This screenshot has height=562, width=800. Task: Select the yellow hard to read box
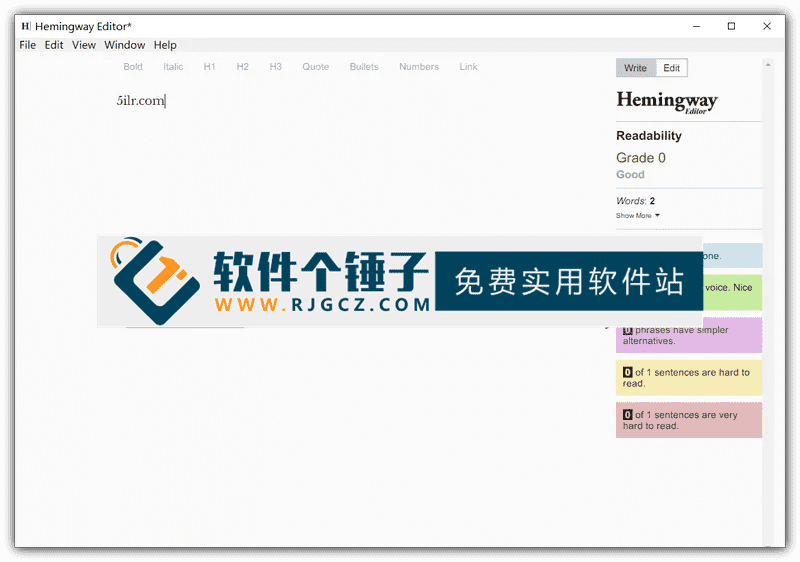coord(689,378)
